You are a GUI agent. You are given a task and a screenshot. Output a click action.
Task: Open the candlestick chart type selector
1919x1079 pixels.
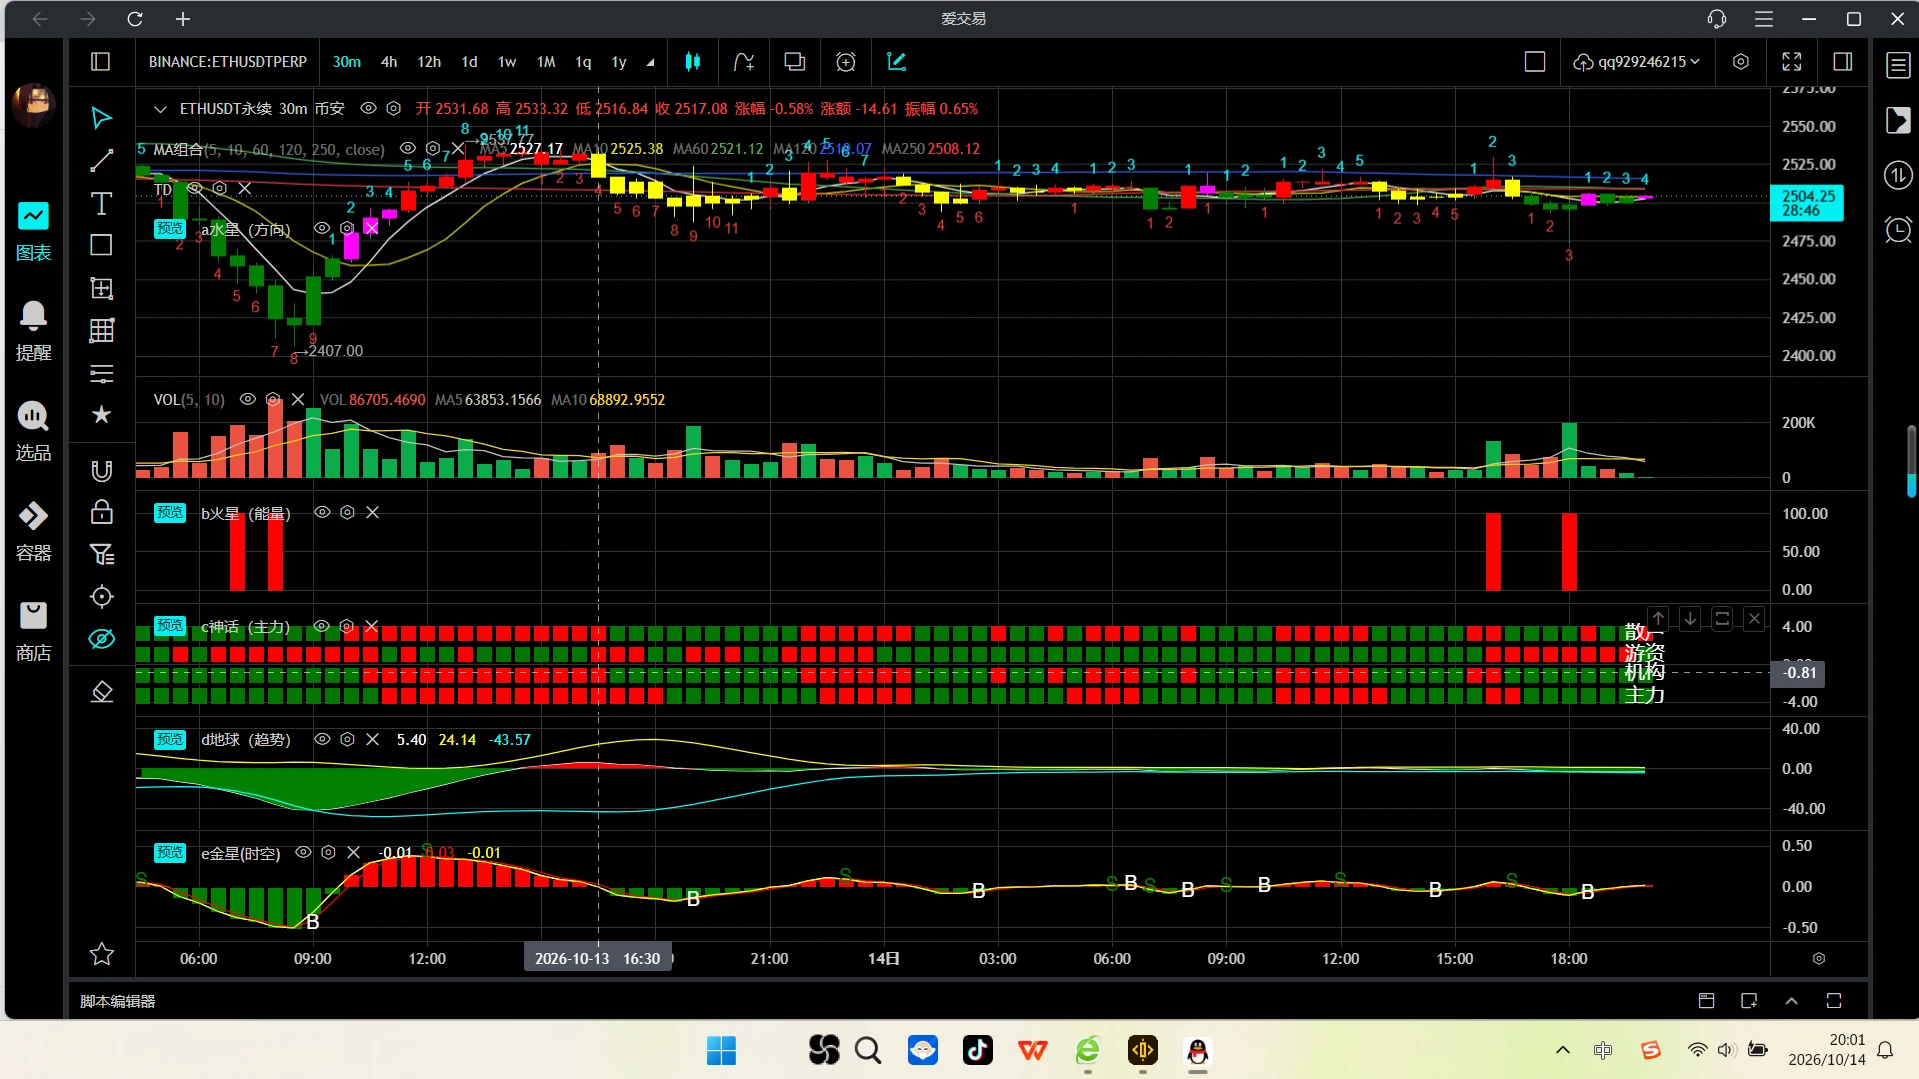point(692,62)
